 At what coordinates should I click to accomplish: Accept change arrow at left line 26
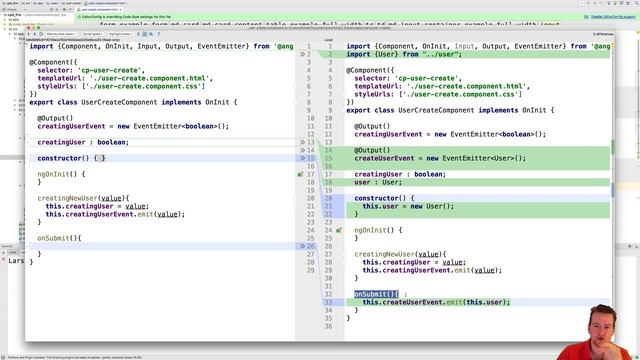[302, 246]
